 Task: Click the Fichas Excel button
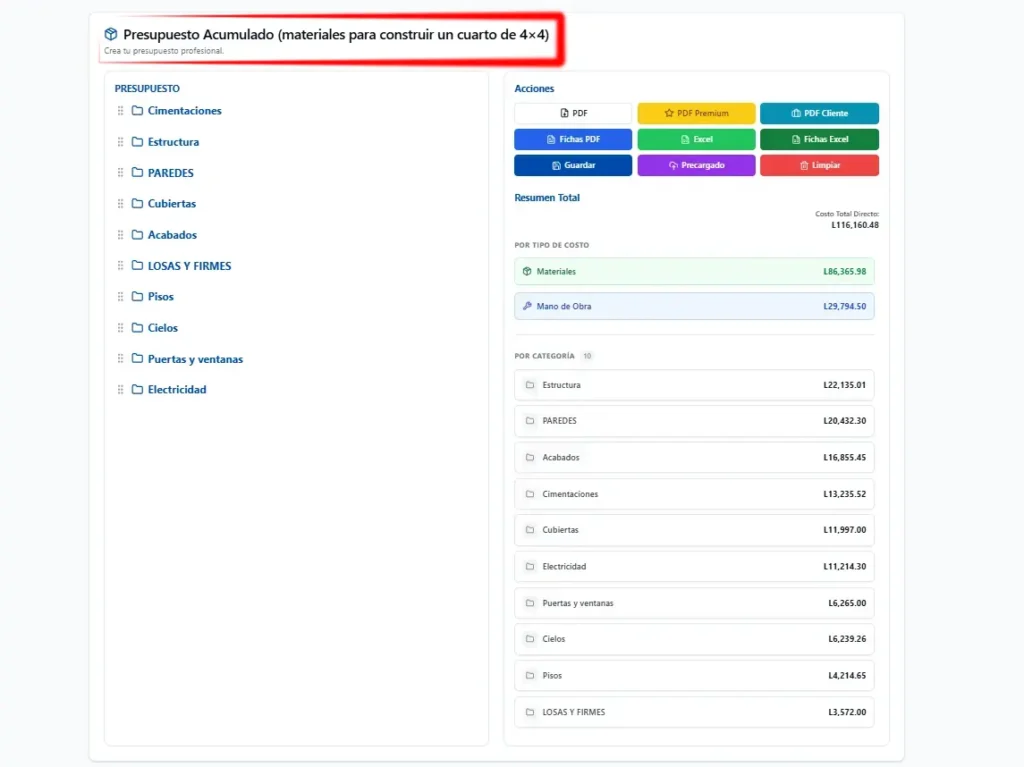[x=819, y=139]
